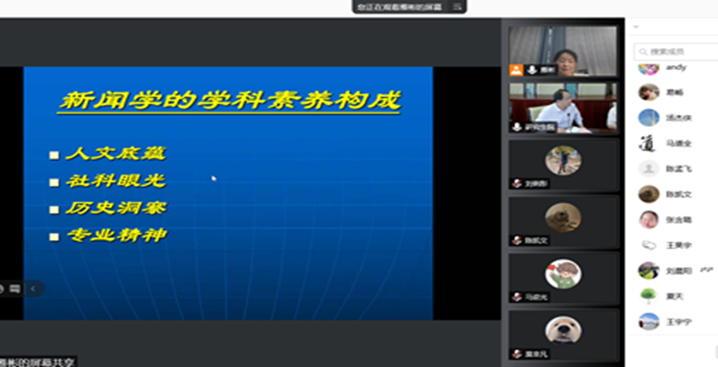Viewport: 718px width, 367px height.
Task: Expand the dropdown arrow above the member search
Action: click(x=636, y=27)
